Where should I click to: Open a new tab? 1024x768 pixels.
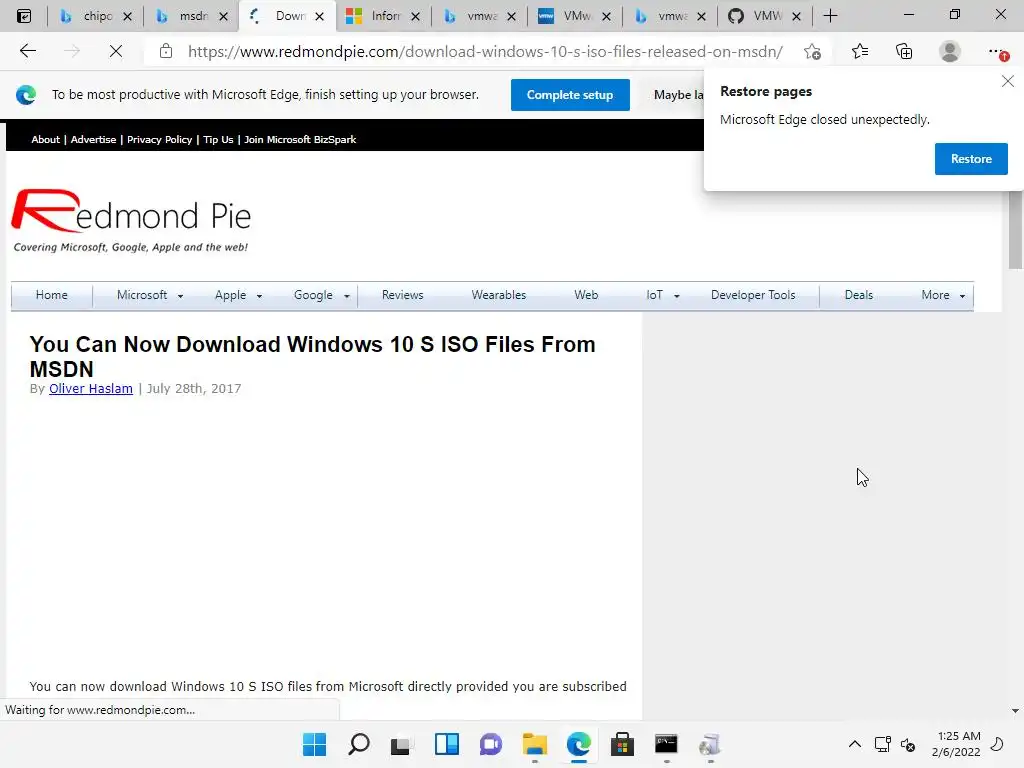830,16
